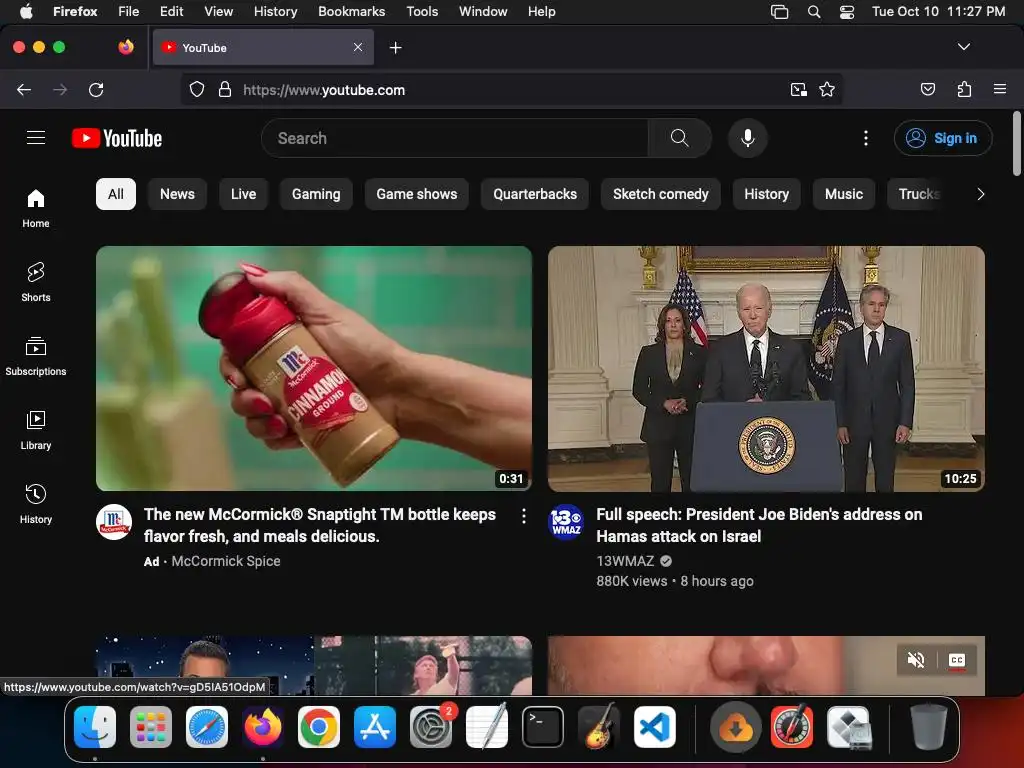
Task: Open Google Chrome from the Dock
Action: coord(319,727)
